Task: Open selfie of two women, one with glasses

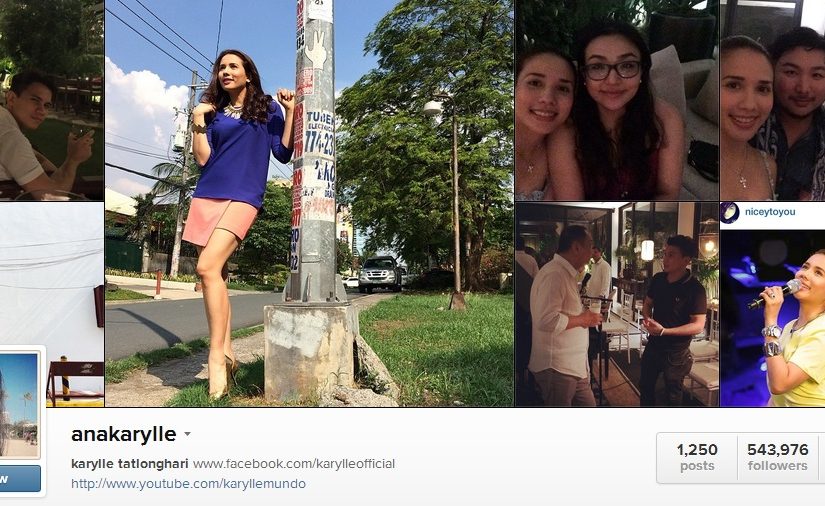Action: click(617, 100)
